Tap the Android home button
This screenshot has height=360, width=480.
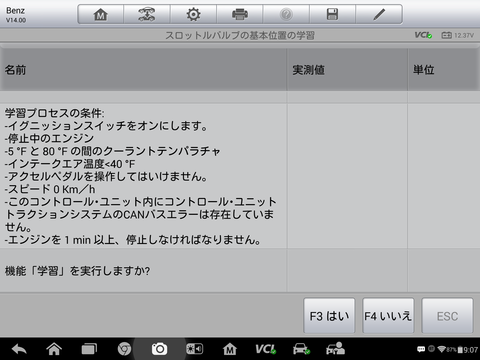click(54, 349)
